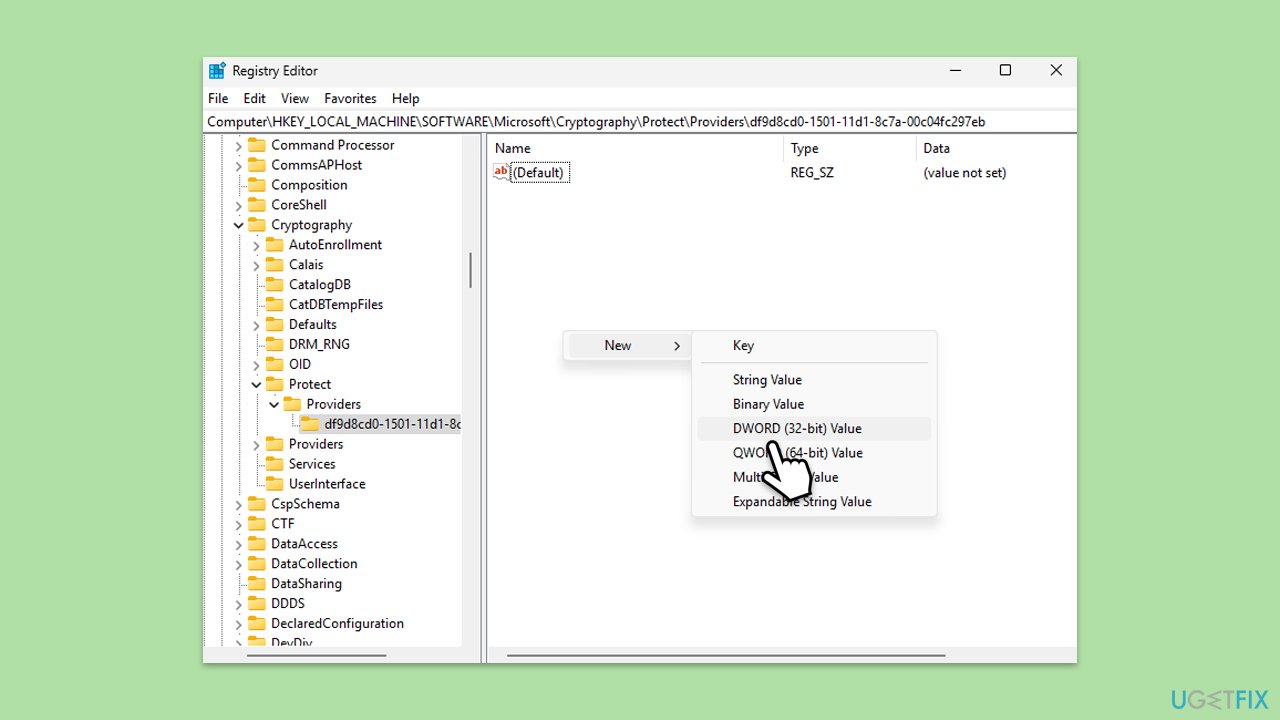Choose Key from New submenu
The height and width of the screenshot is (720, 1280).
pos(812,345)
